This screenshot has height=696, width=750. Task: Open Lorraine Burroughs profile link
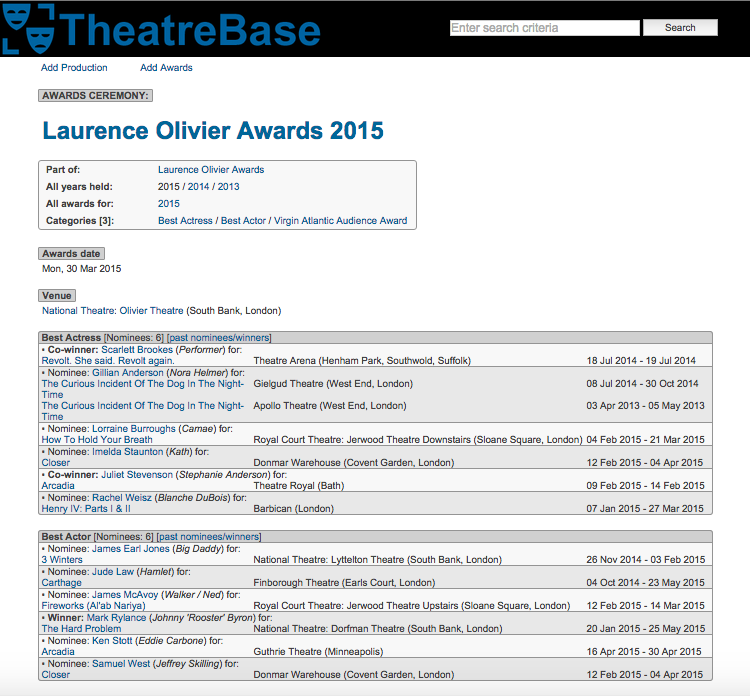[134, 429]
